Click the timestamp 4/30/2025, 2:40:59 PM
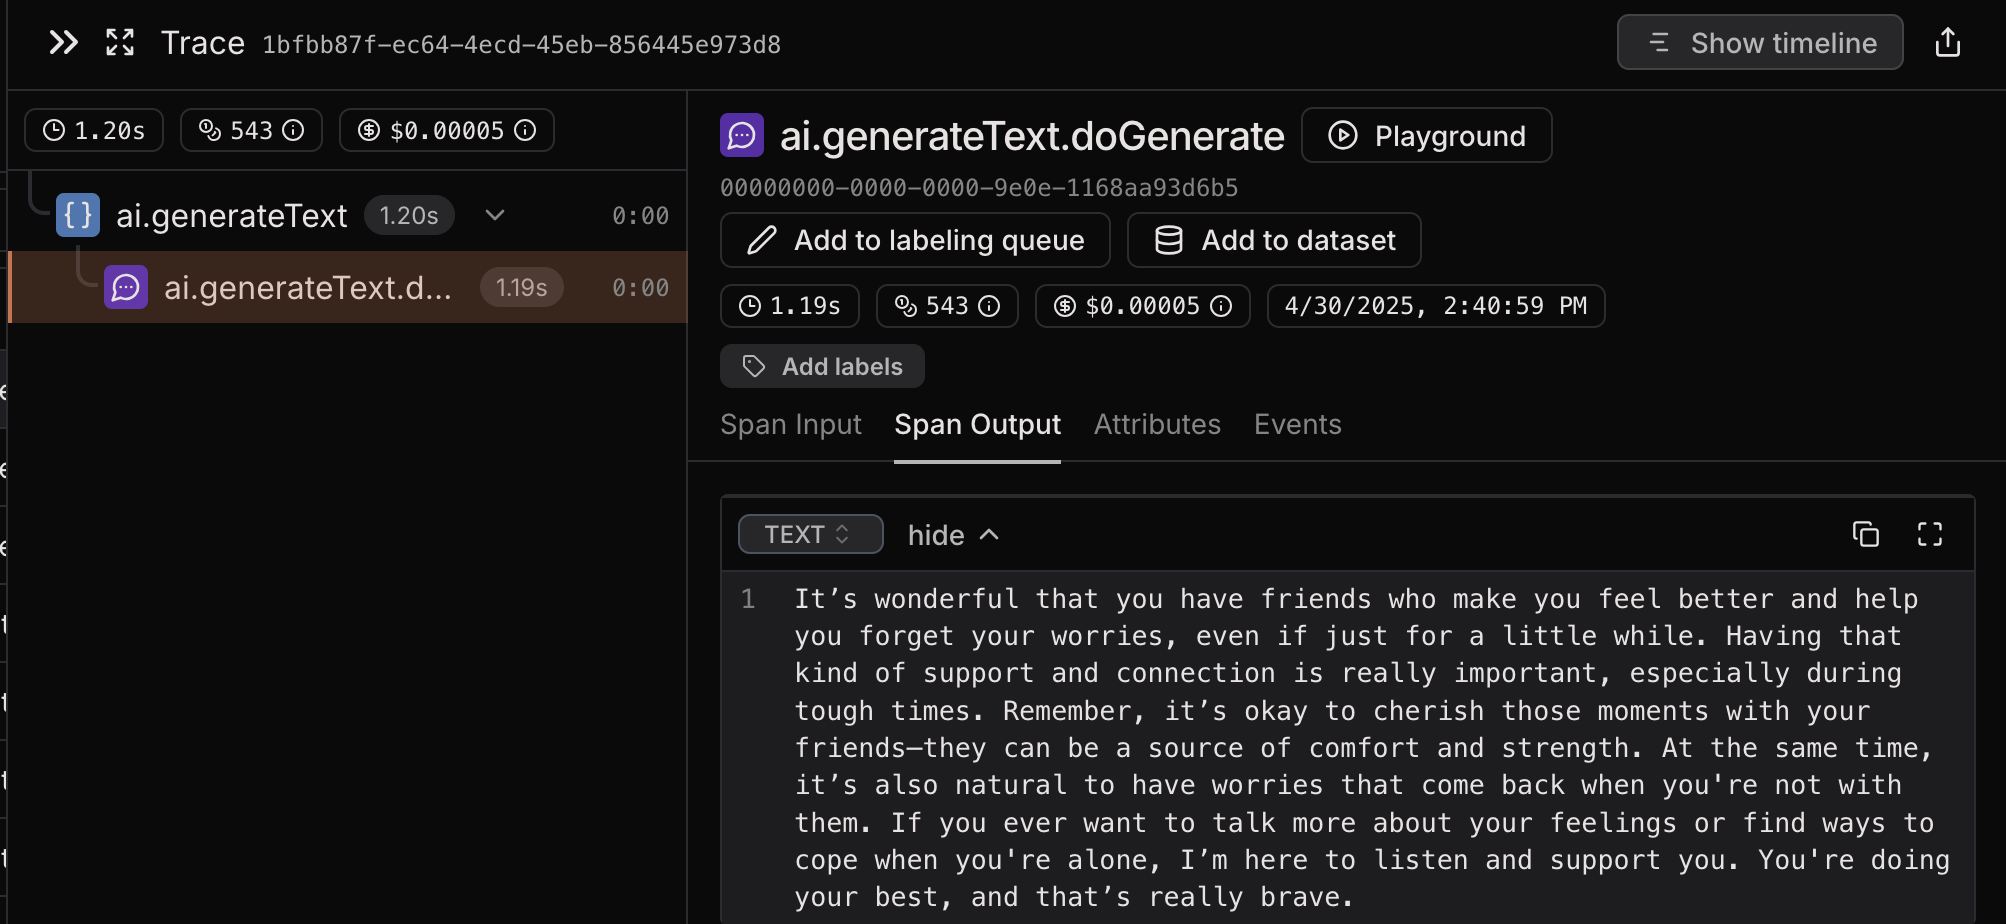The image size is (2006, 924). [x=1436, y=306]
